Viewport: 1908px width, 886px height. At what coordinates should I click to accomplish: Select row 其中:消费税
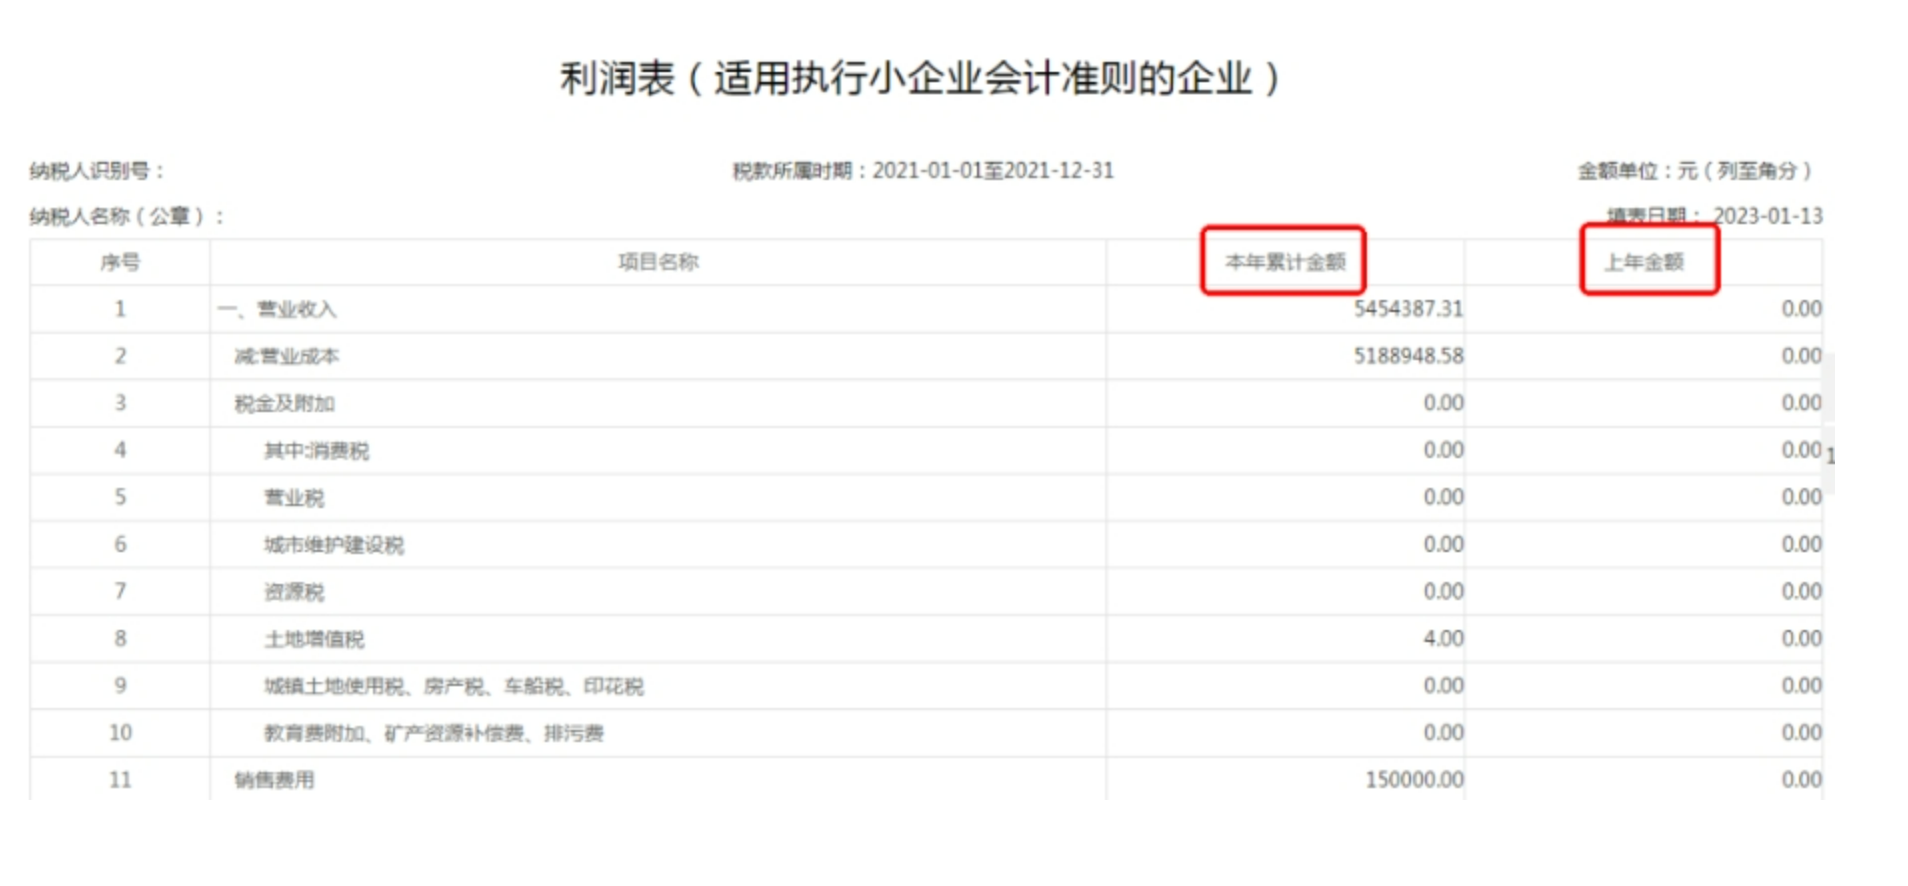coord(926,450)
